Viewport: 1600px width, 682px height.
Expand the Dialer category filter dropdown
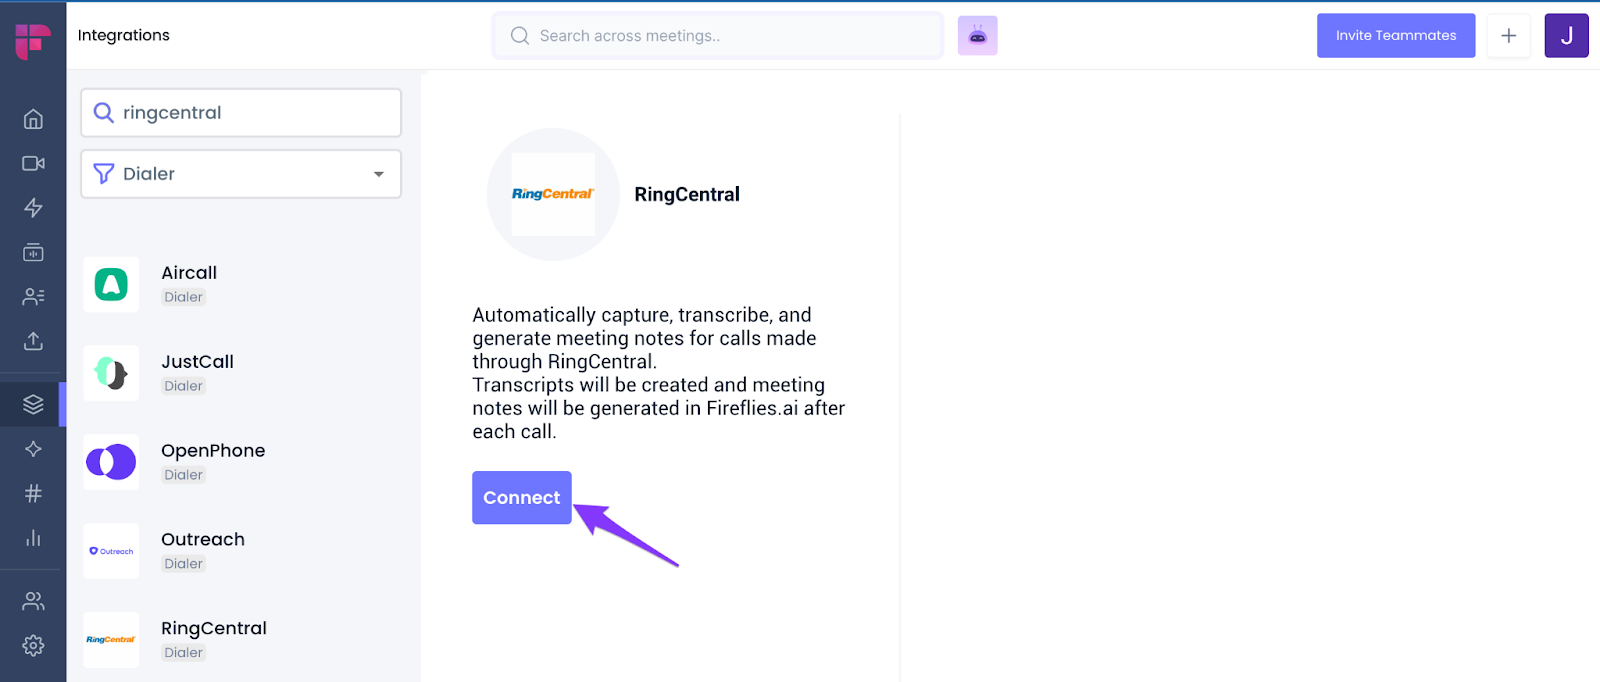pyautogui.click(x=240, y=174)
